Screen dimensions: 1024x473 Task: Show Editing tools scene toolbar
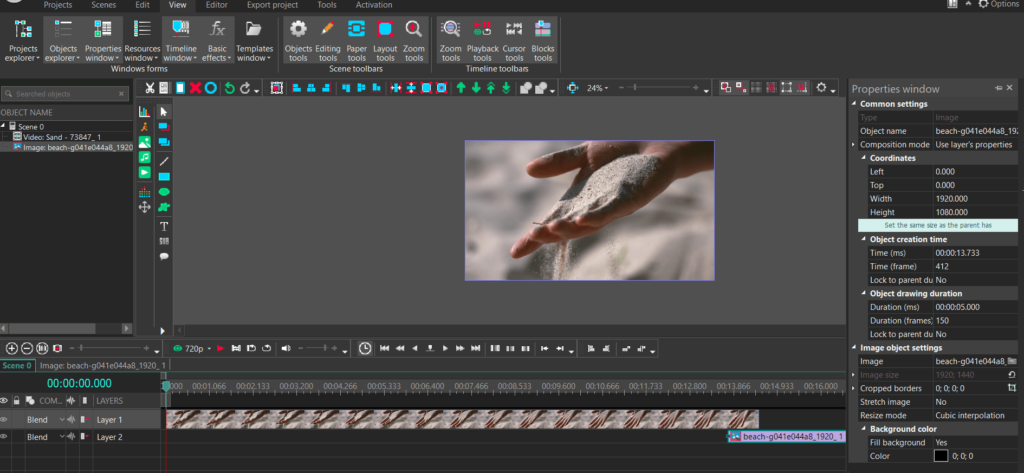tap(328, 41)
